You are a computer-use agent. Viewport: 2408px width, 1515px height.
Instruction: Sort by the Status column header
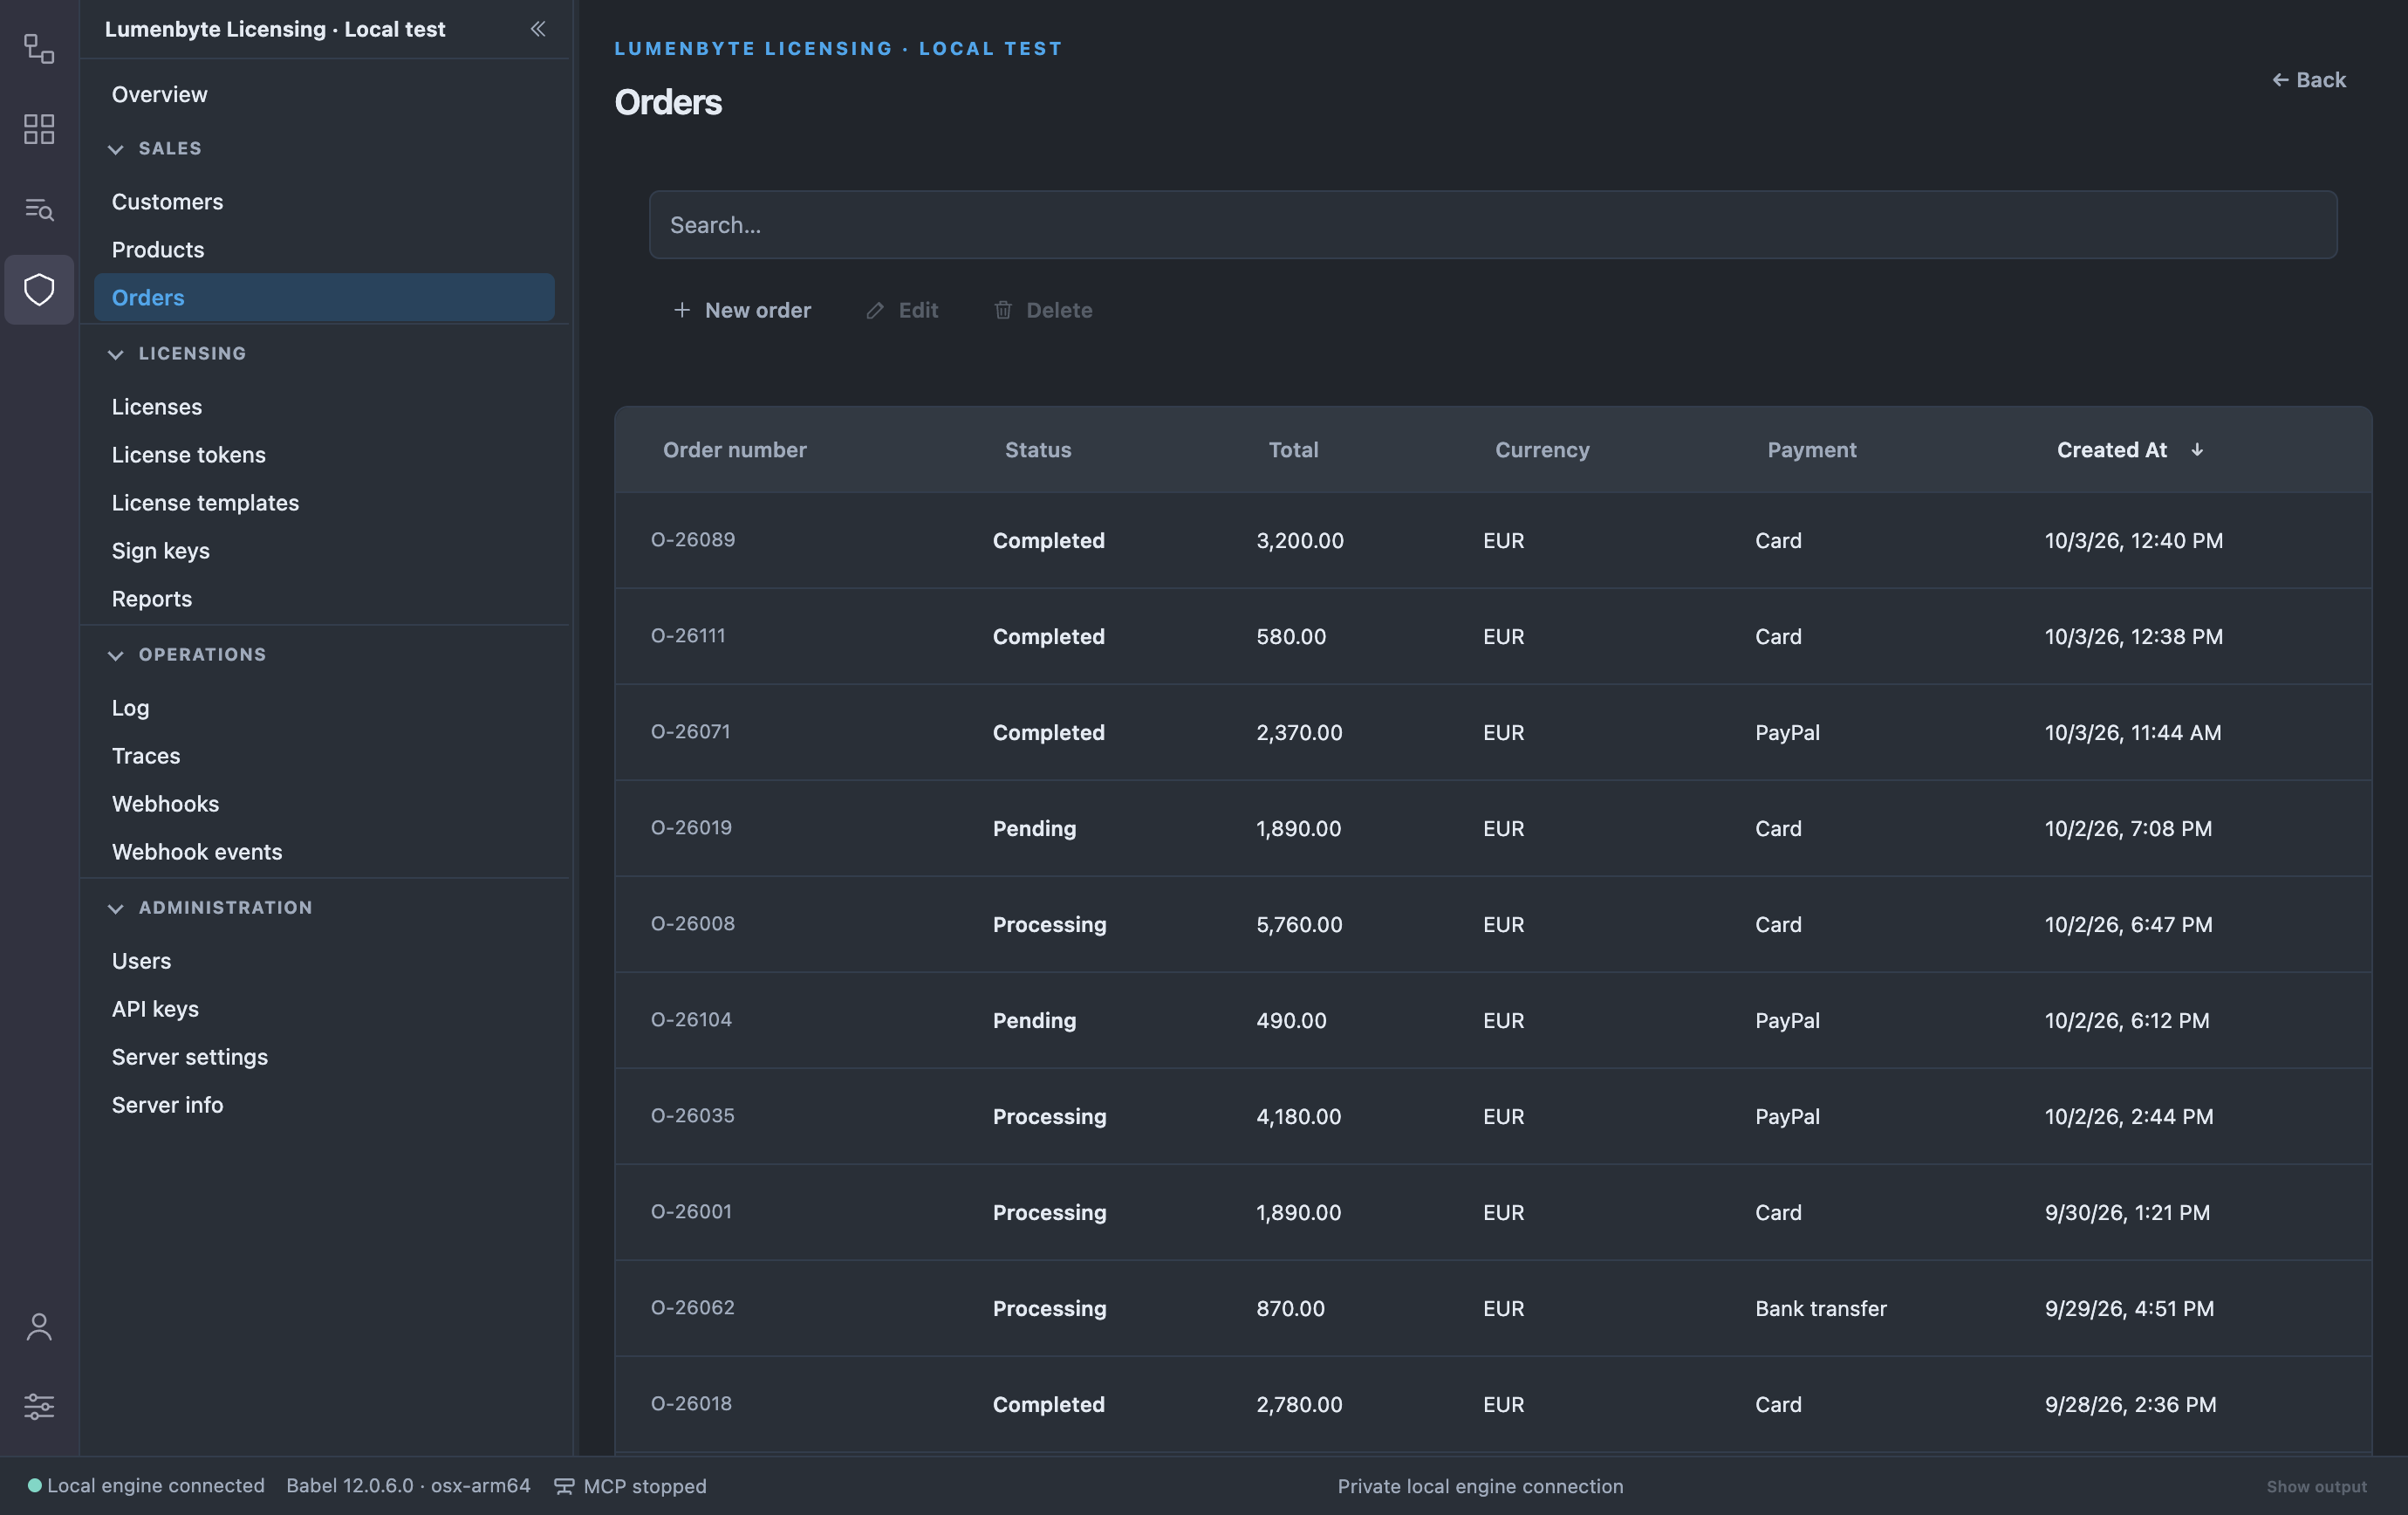1038,450
